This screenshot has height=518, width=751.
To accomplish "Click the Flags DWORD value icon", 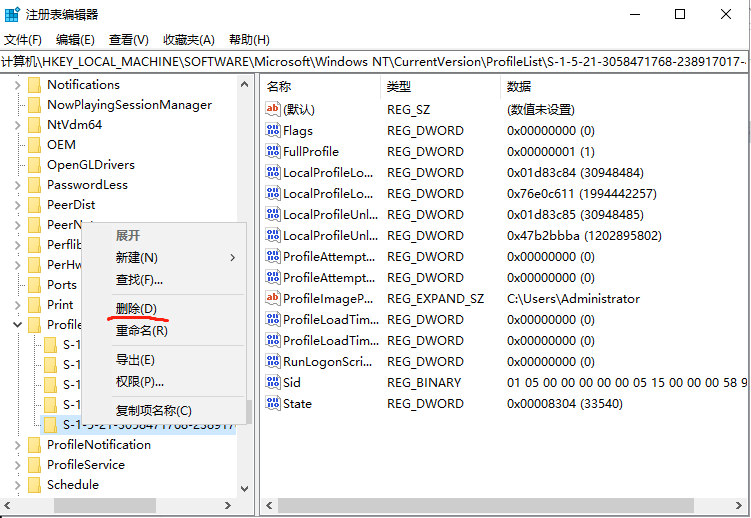I will pos(273,130).
